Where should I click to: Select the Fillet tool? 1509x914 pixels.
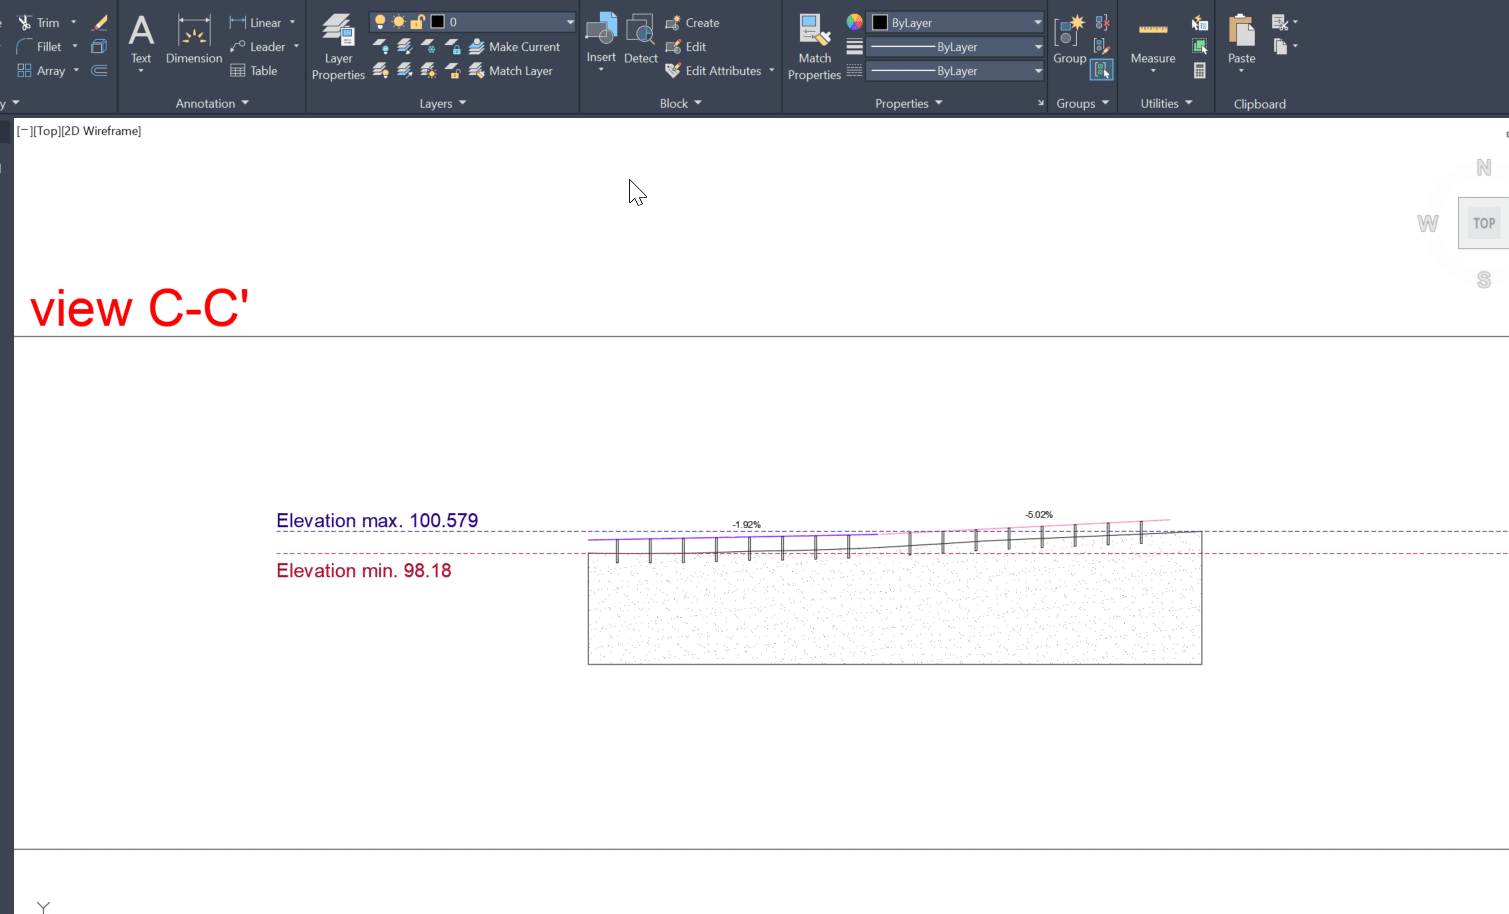(39, 46)
